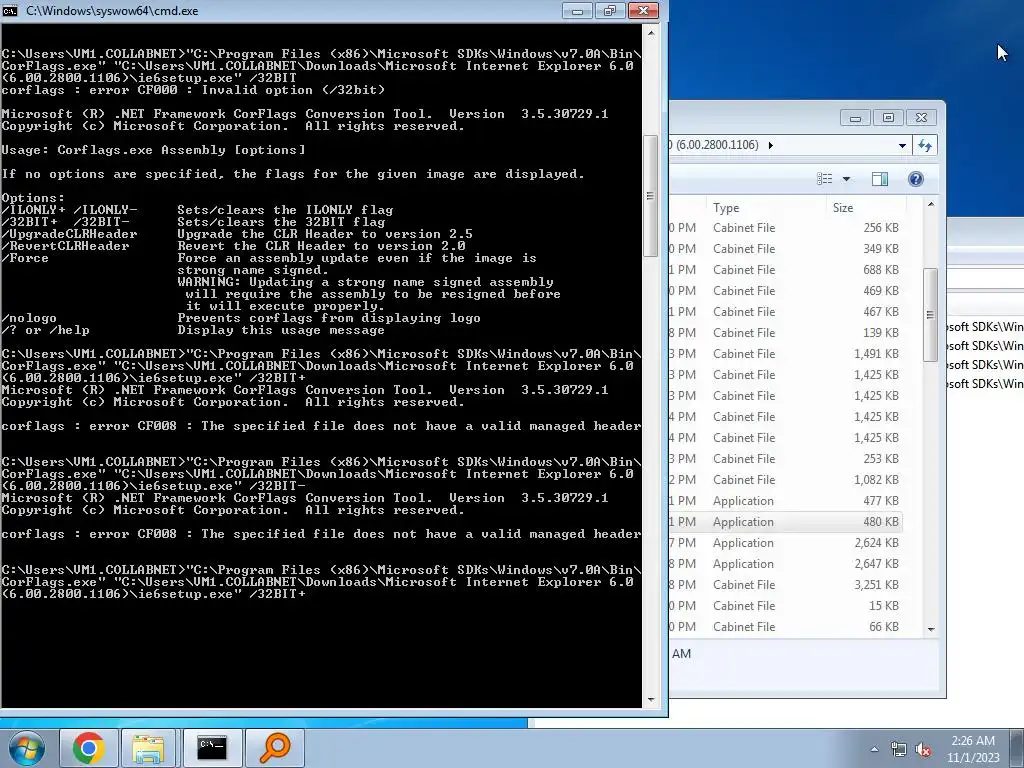Open the view options dropdown arrow

(846, 179)
